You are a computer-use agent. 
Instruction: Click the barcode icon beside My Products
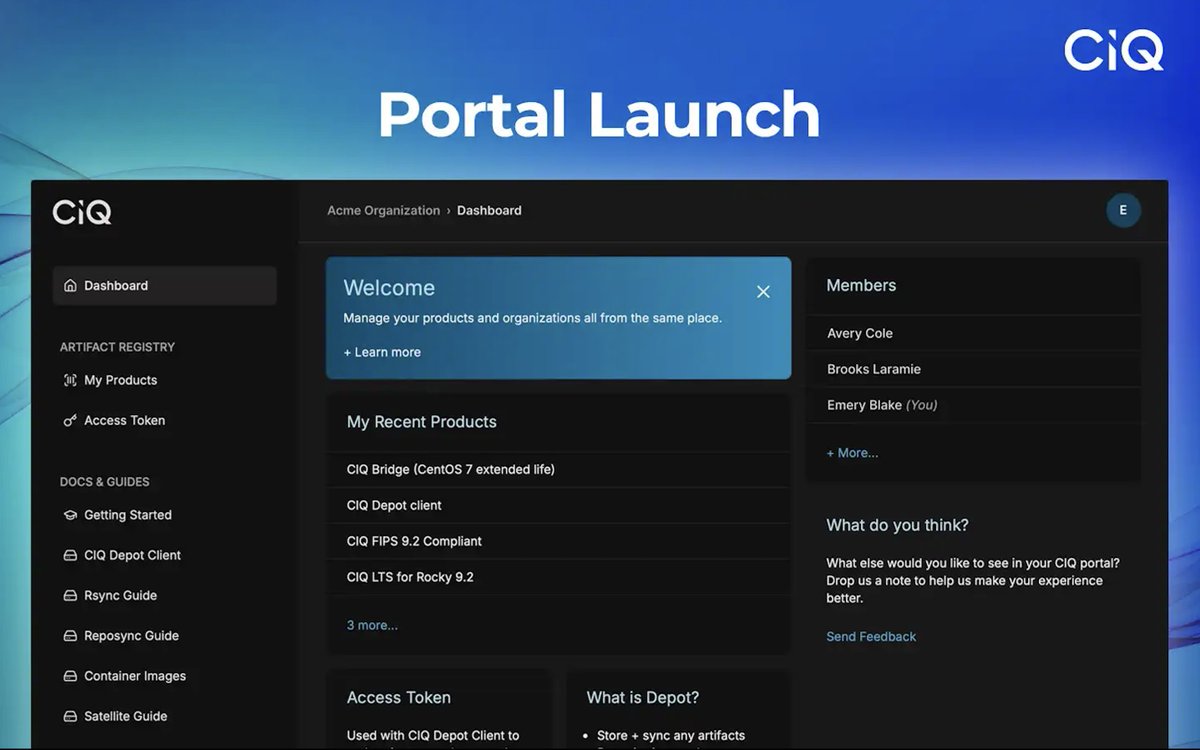click(70, 380)
